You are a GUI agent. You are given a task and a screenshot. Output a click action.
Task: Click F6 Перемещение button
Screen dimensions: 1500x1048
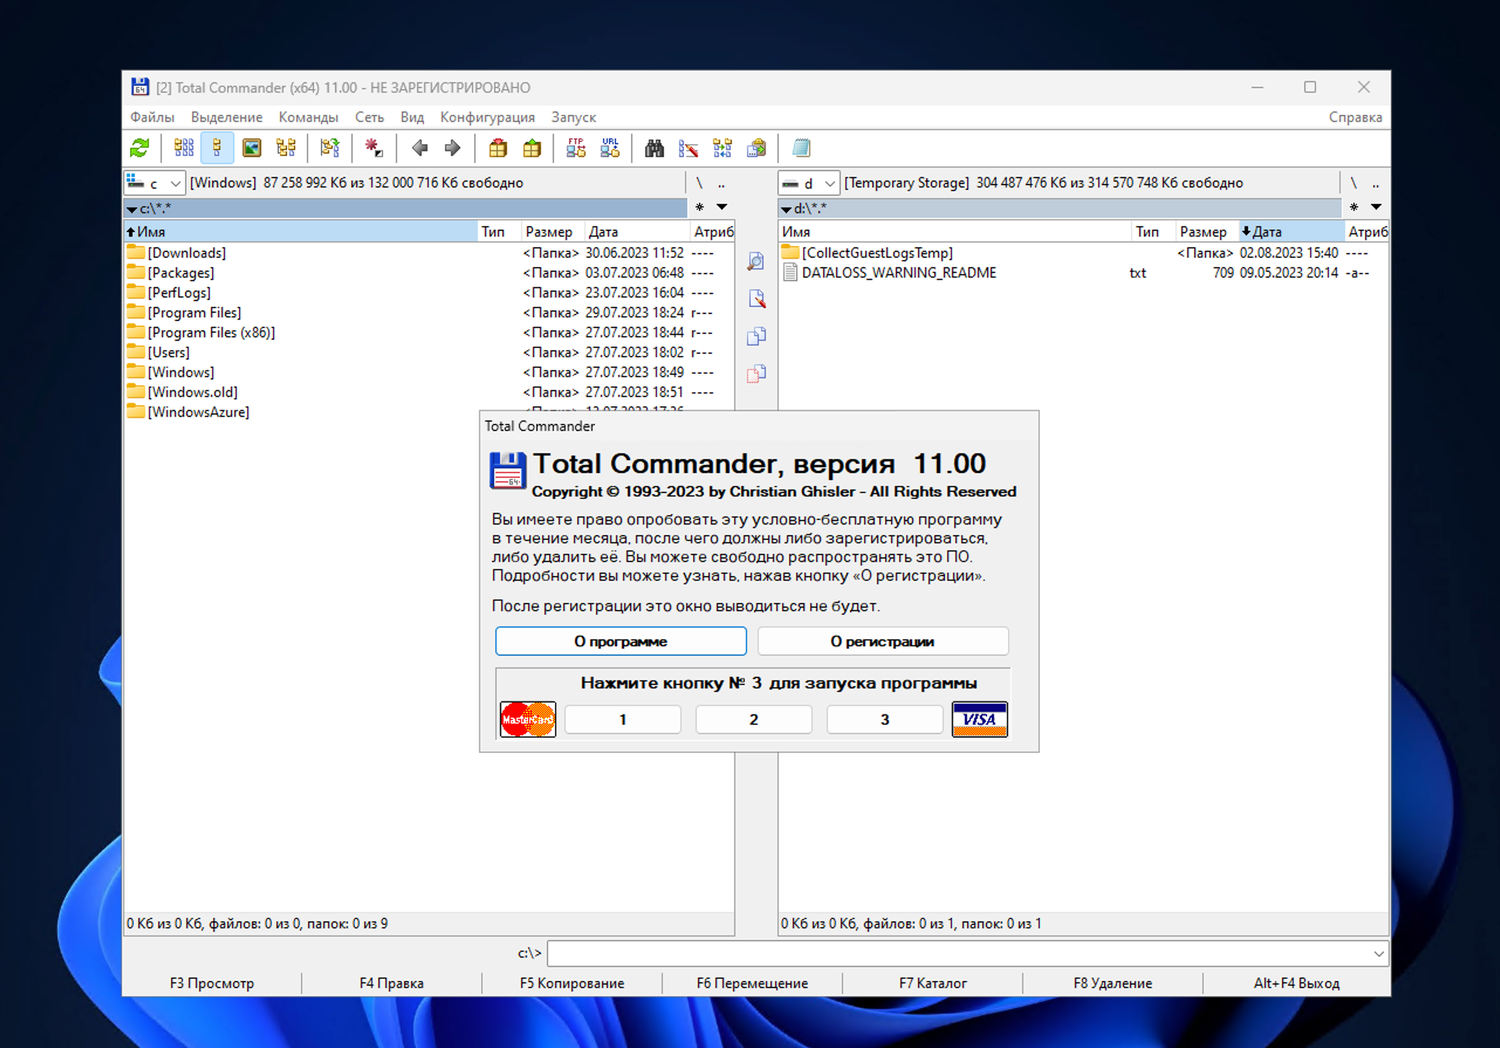[752, 983]
